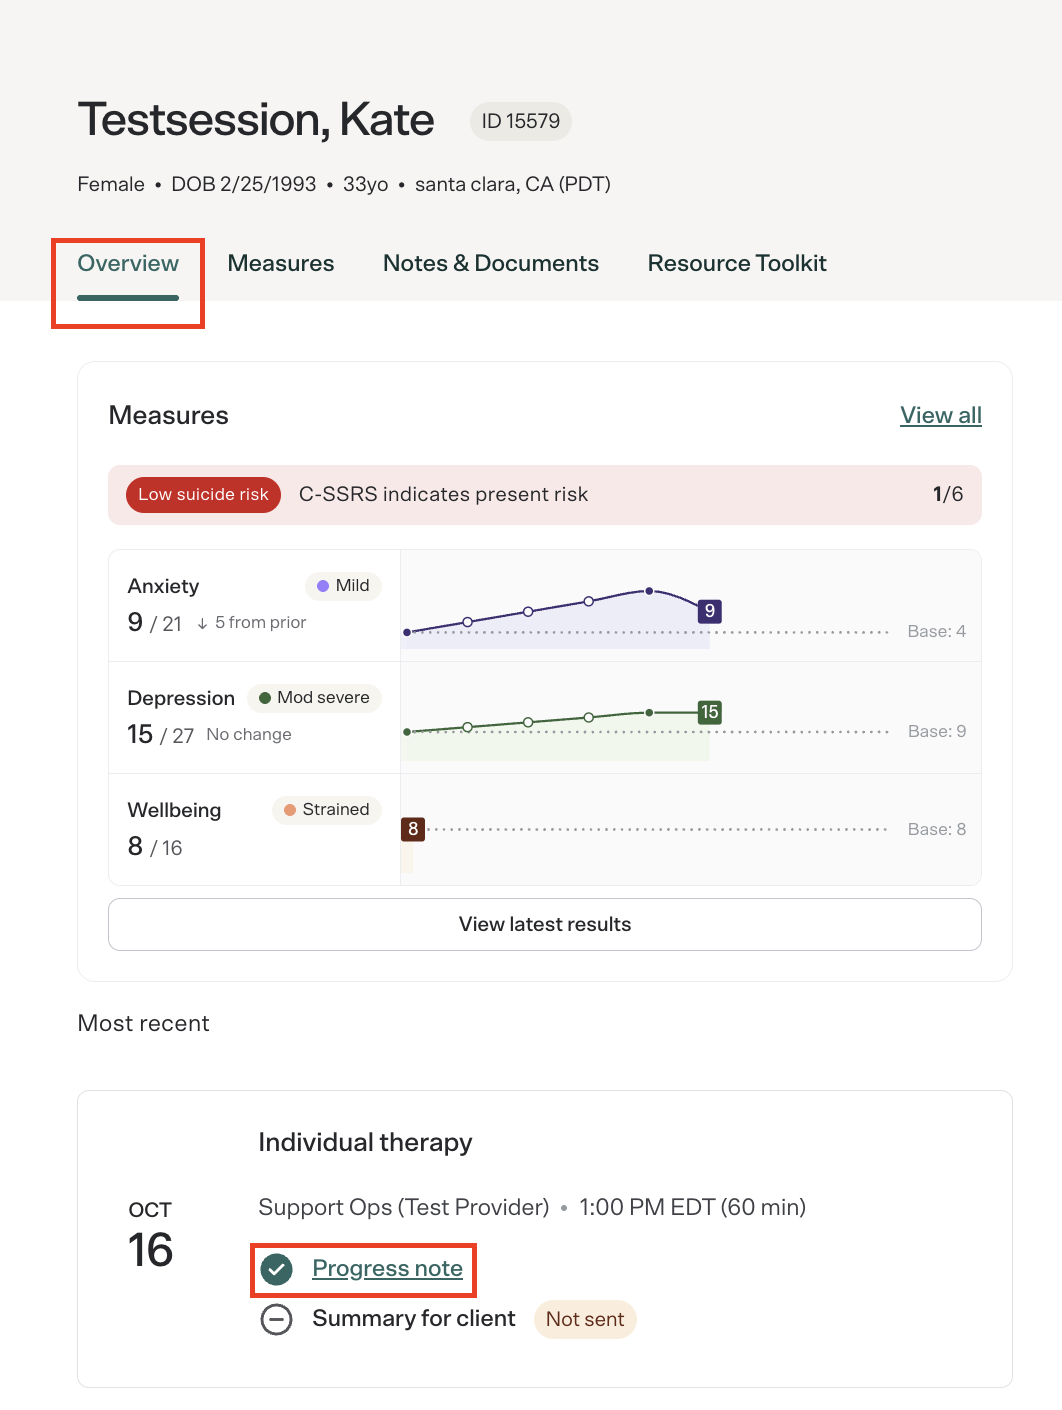Click the 'Low suicide risk' badge
The width and height of the screenshot is (1062, 1410).
pos(203,495)
